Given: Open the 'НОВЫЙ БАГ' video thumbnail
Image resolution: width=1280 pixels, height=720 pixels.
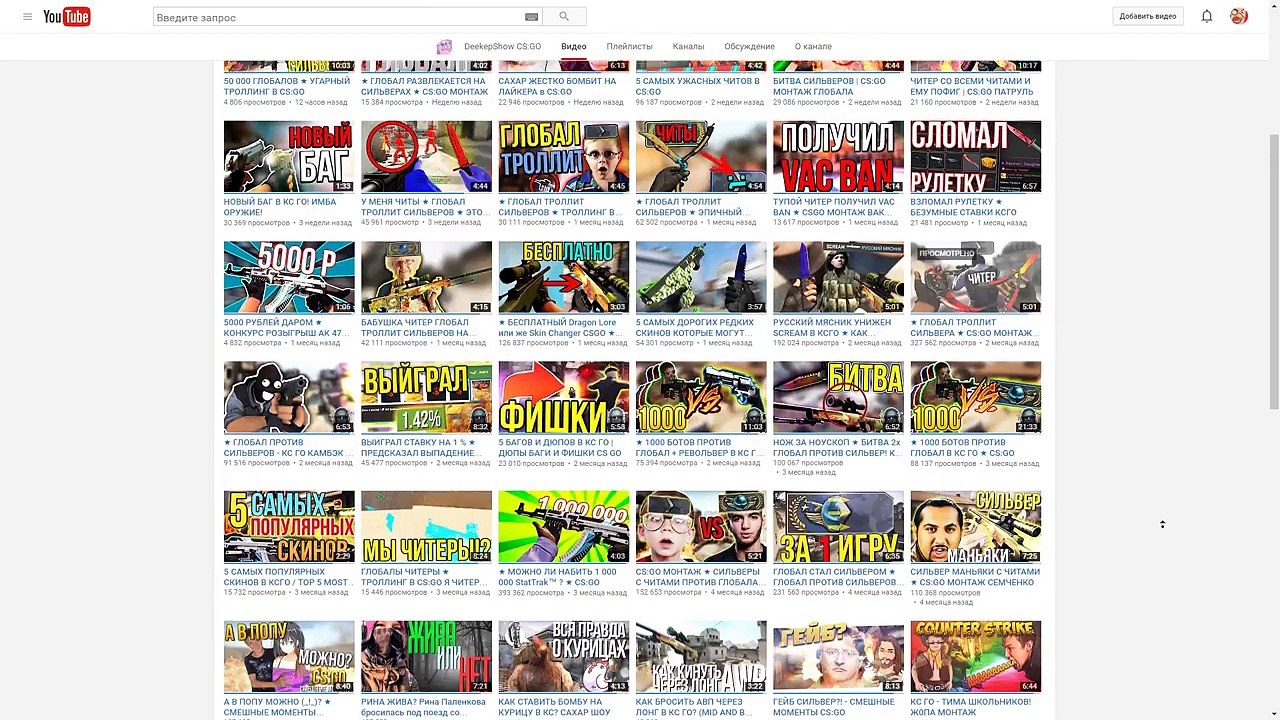Looking at the screenshot, I should coord(289,157).
